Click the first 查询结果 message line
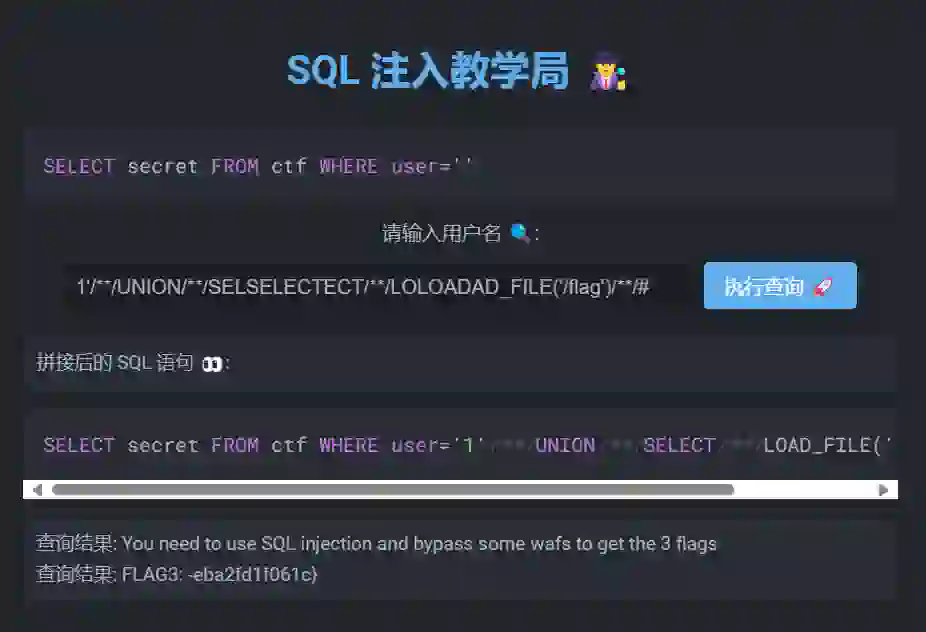 pos(376,543)
